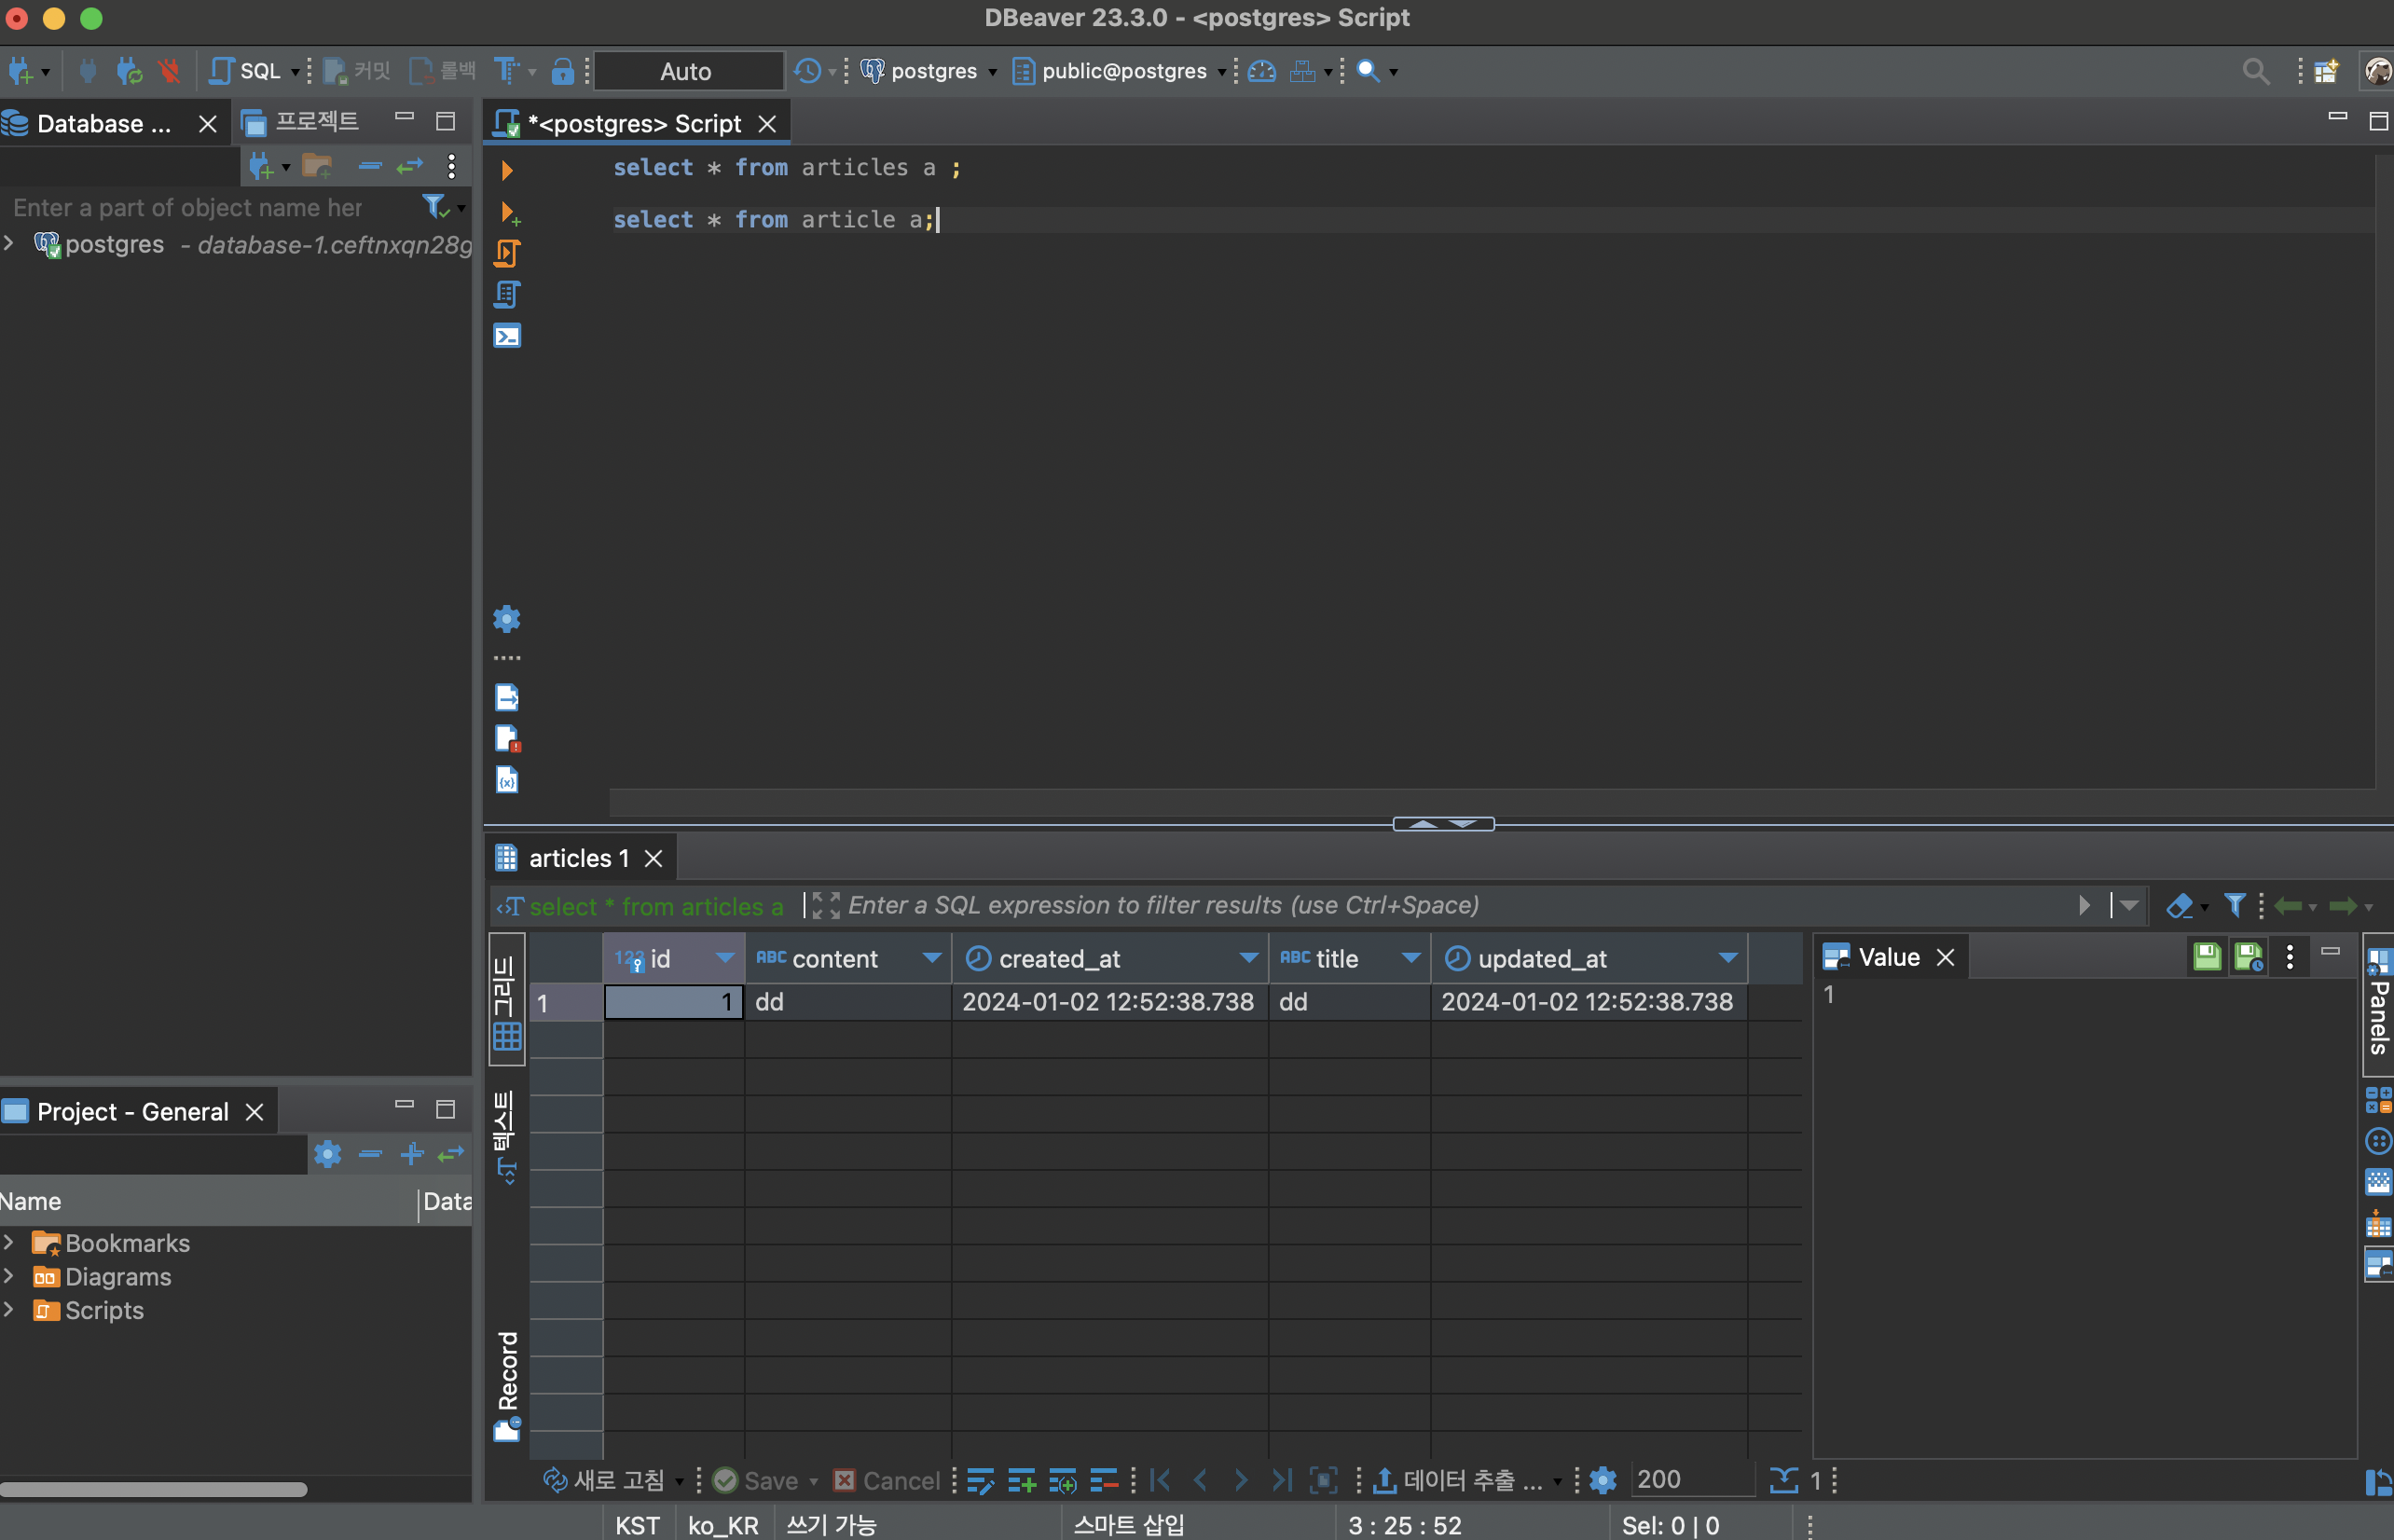2394x1540 pixels.
Task: Click the Save button in results toolbar
Action: pos(757,1480)
